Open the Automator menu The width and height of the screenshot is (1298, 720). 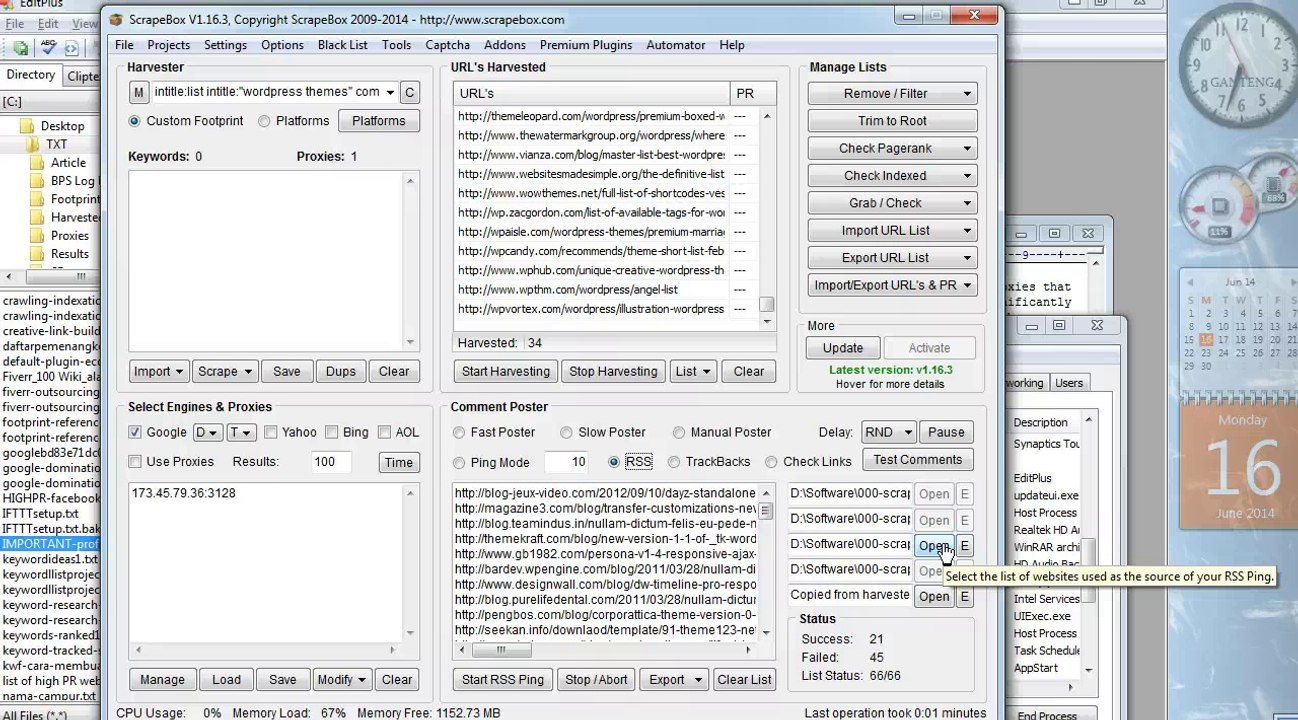675,45
